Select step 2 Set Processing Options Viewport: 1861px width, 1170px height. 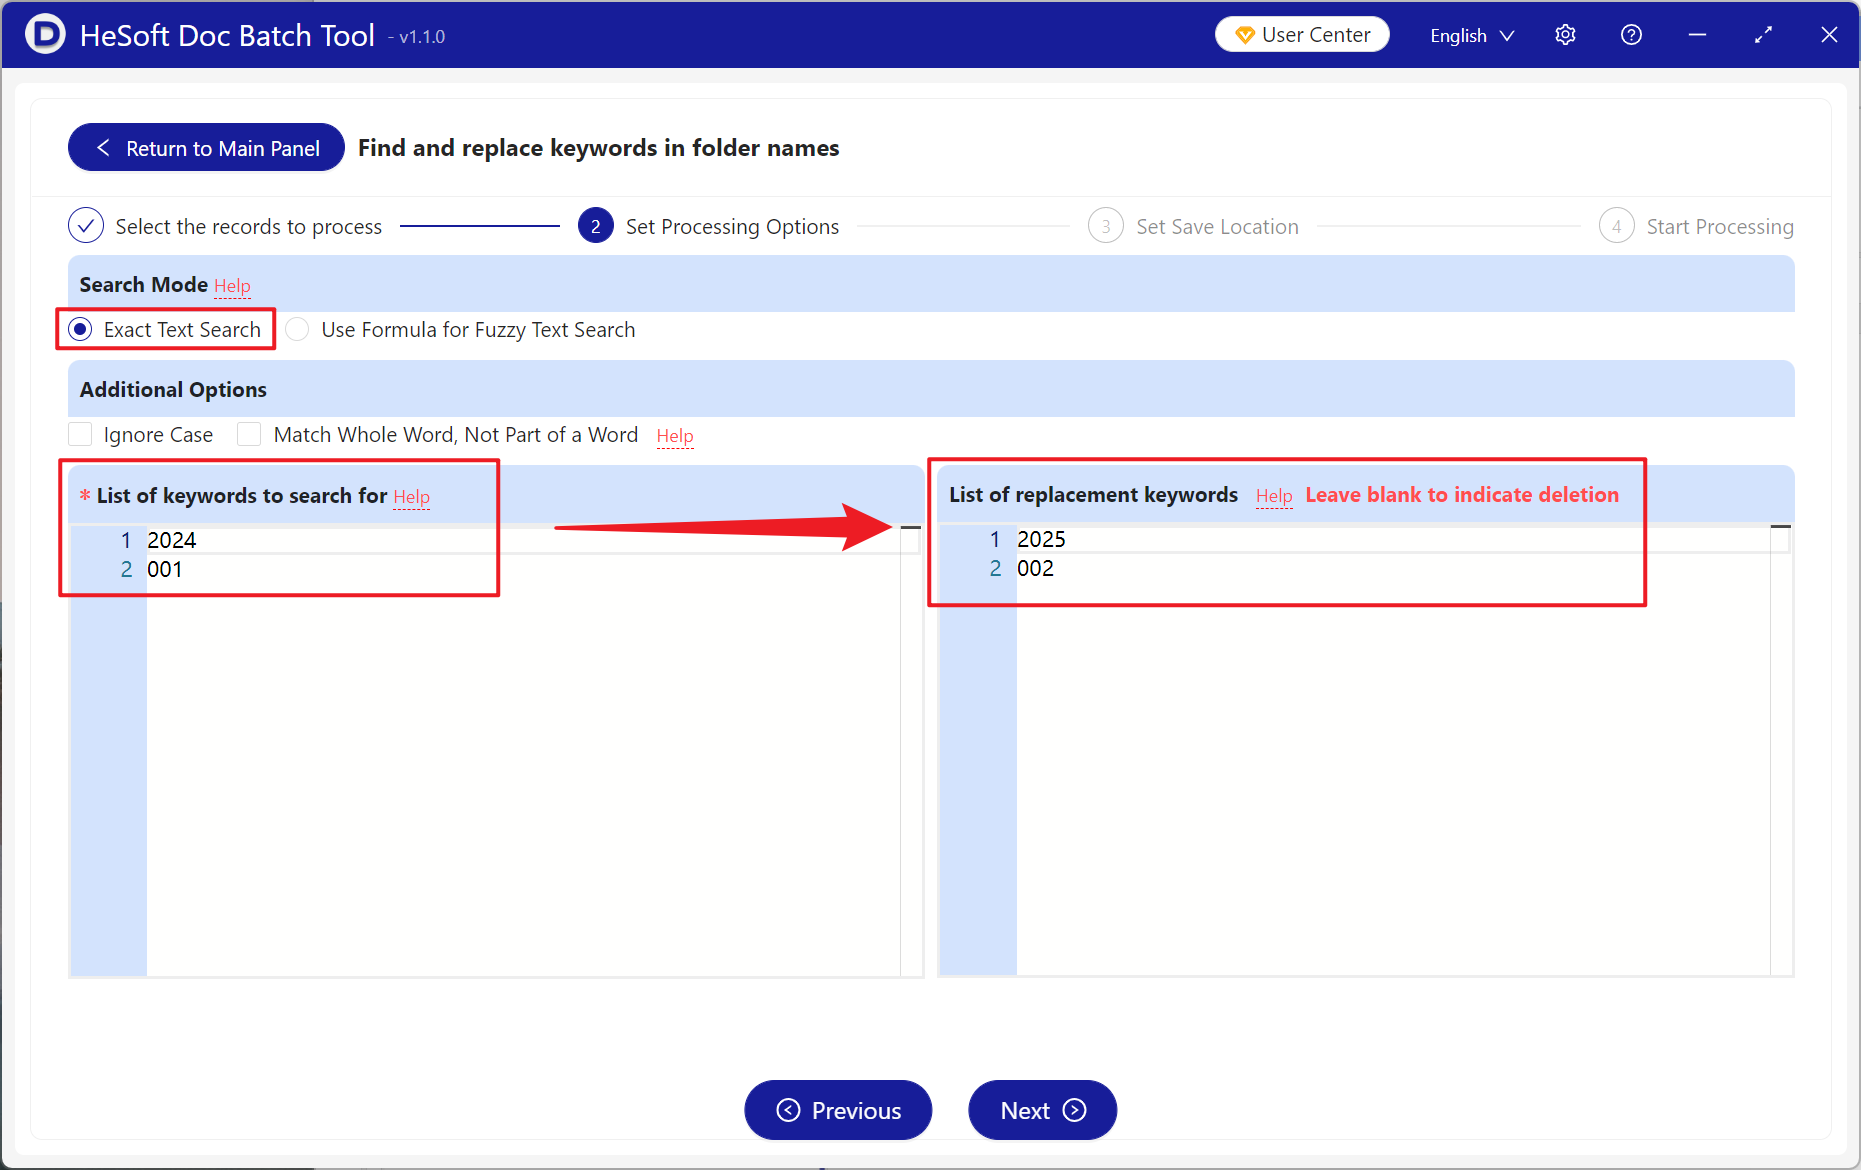point(709,227)
